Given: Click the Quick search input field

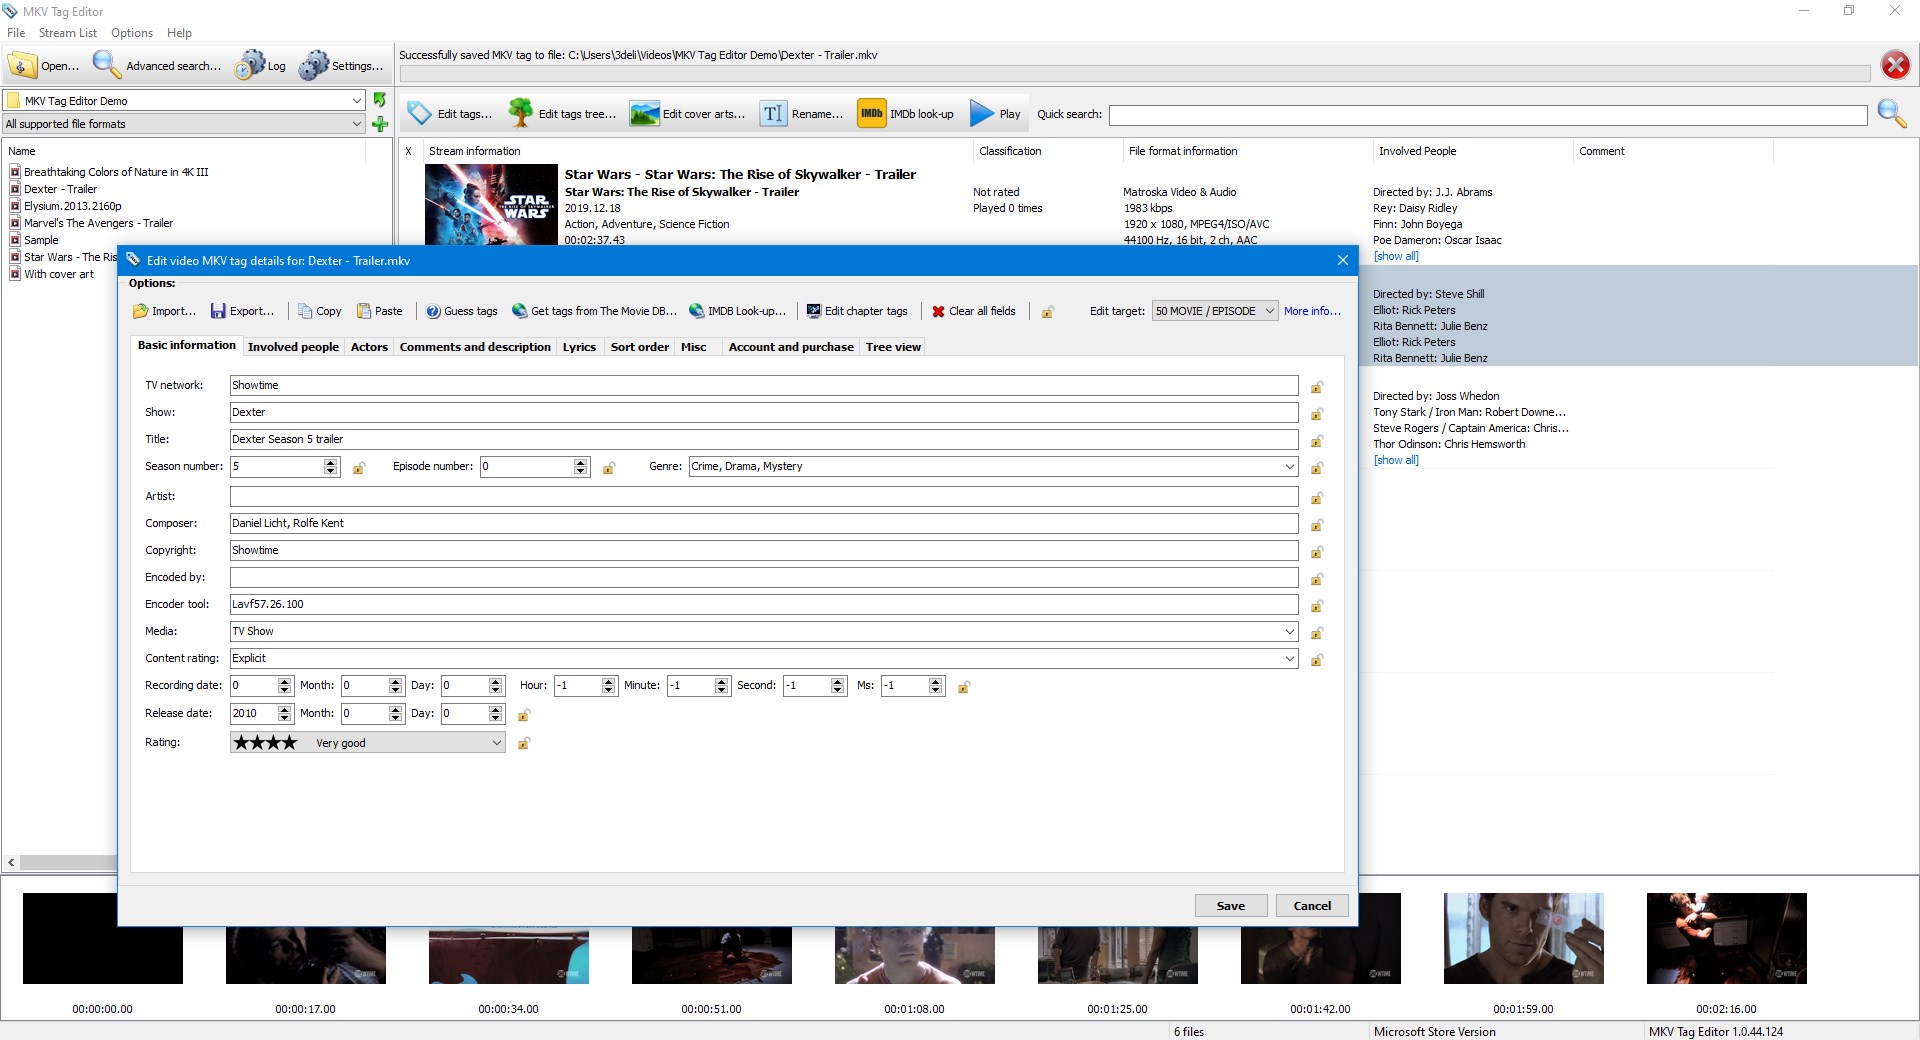Looking at the screenshot, I should coord(1488,115).
